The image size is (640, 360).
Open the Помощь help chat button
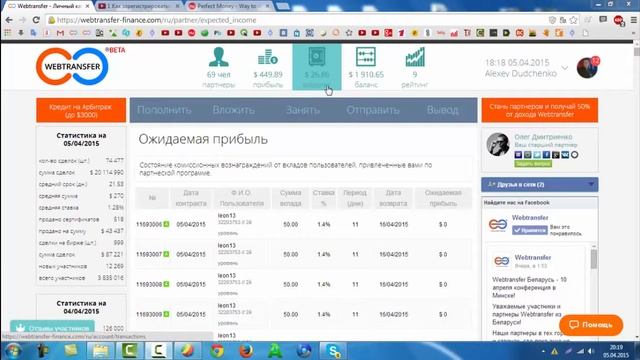[591, 325]
